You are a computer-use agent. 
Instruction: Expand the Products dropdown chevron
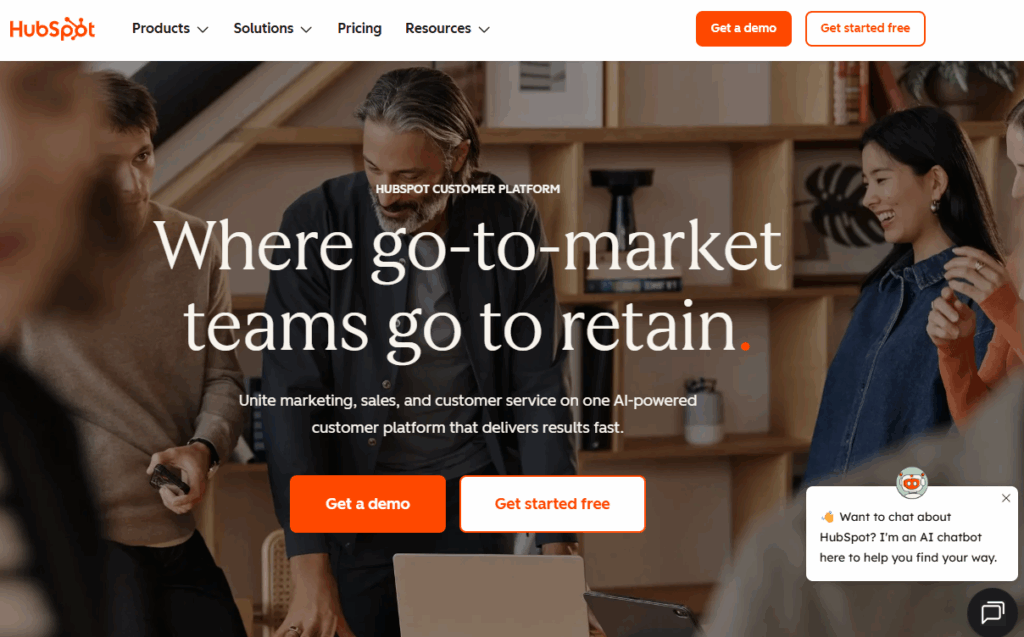pyautogui.click(x=203, y=29)
